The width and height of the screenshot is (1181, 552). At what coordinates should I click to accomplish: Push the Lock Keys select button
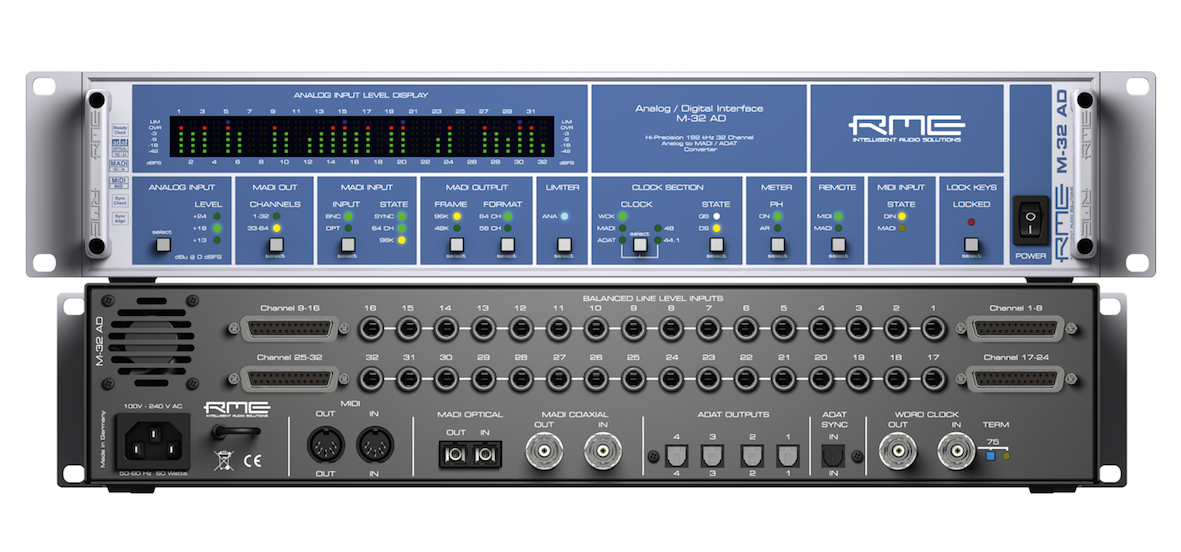point(972,244)
